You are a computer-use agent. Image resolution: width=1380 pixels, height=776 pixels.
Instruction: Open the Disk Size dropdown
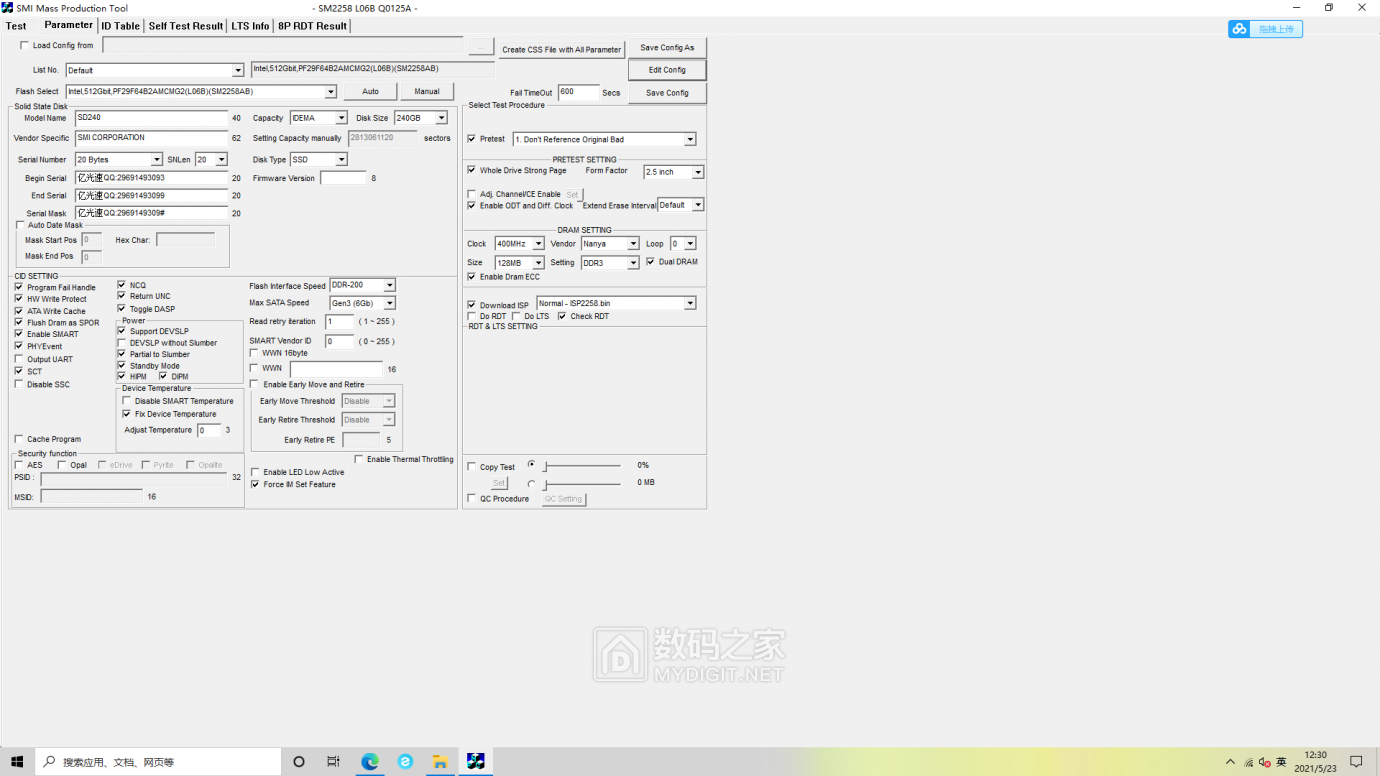pyautogui.click(x=441, y=118)
